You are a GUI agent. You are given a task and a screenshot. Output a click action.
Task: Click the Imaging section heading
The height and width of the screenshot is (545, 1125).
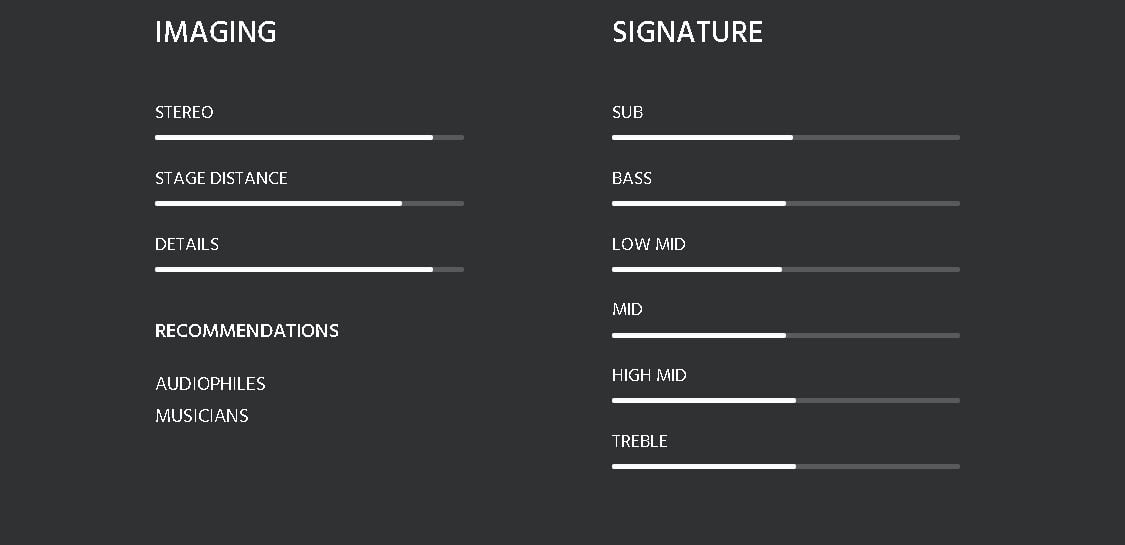coord(216,32)
